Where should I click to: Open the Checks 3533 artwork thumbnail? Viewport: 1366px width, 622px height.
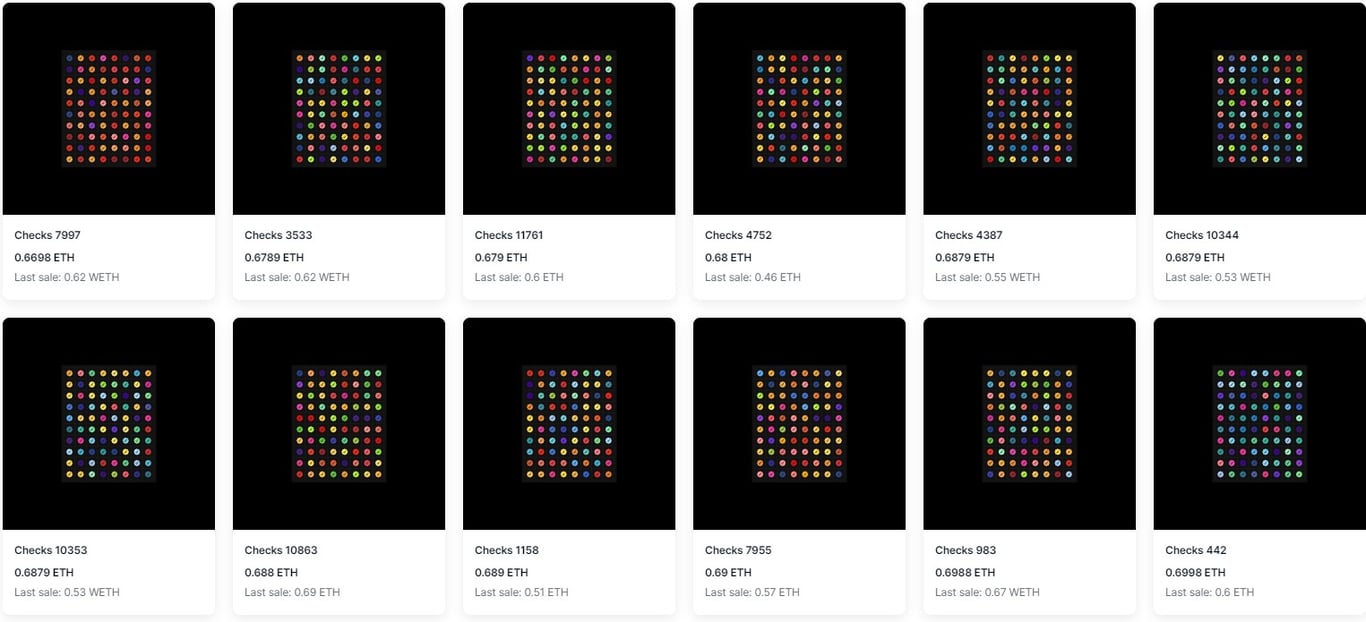pyautogui.click(x=339, y=109)
